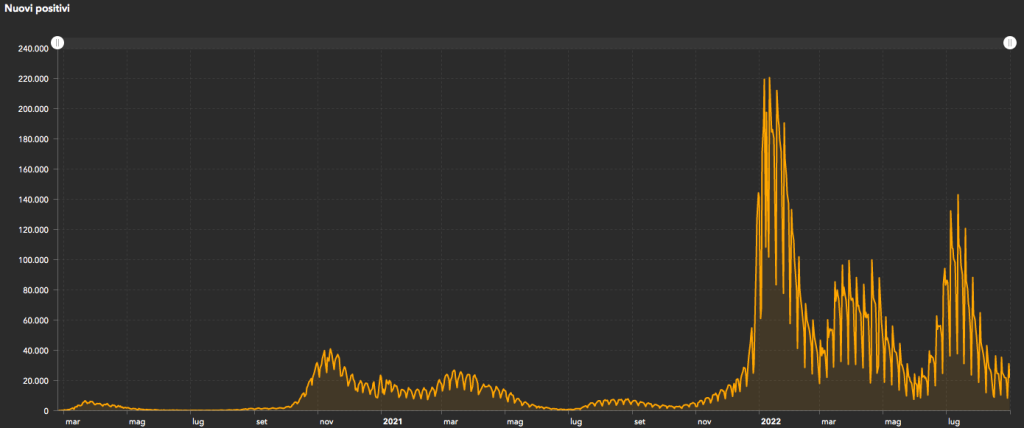Click the 240.000 y-axis label
1024x428 pixels.
tap(34, 48)
